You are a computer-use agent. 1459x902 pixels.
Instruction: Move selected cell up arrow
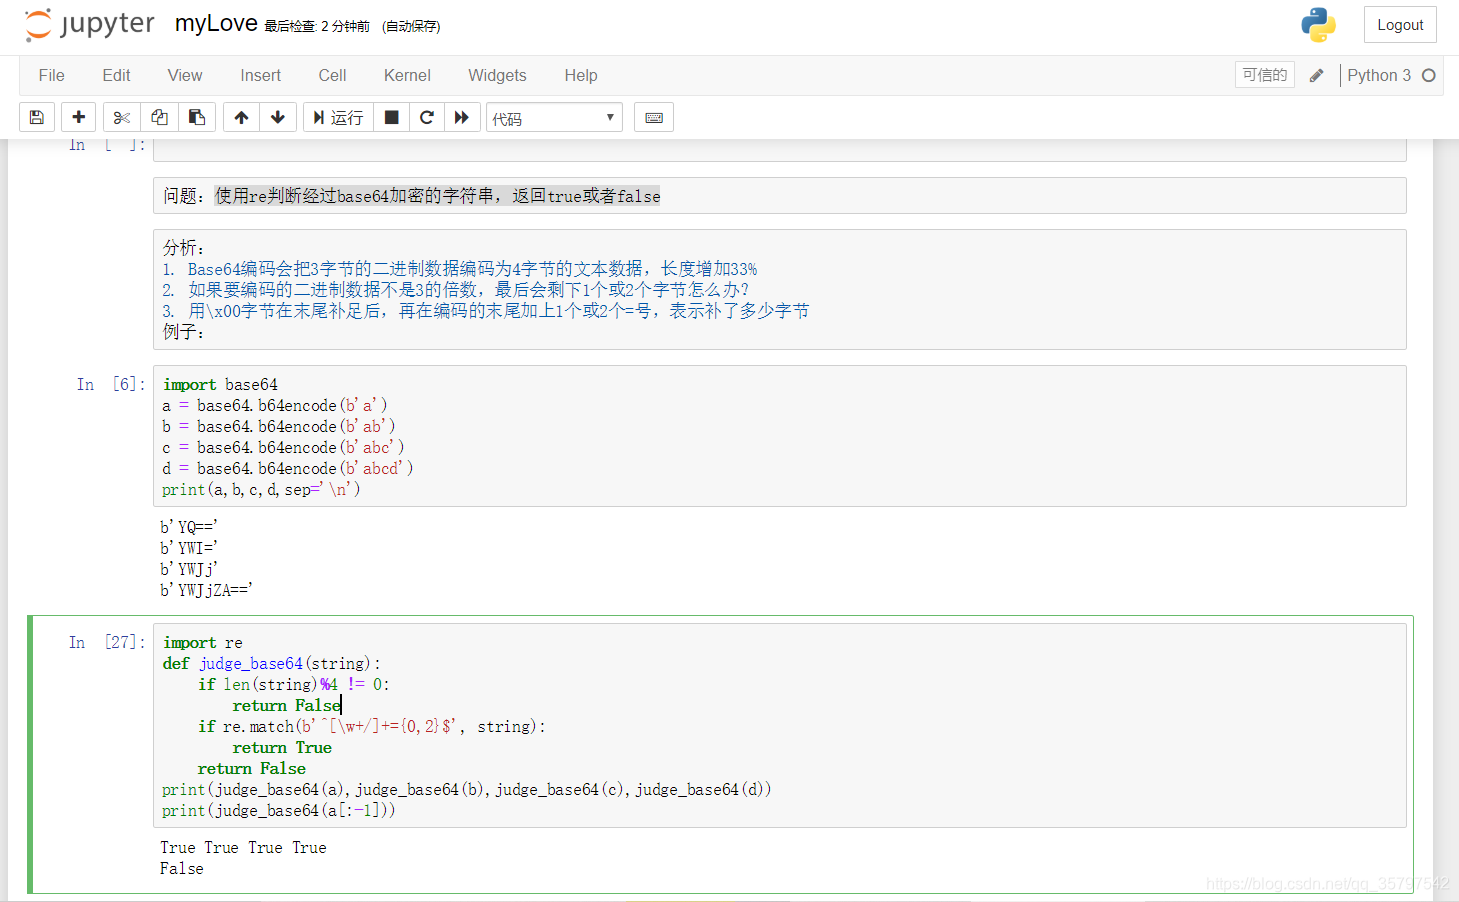click(x=241, y=117)
